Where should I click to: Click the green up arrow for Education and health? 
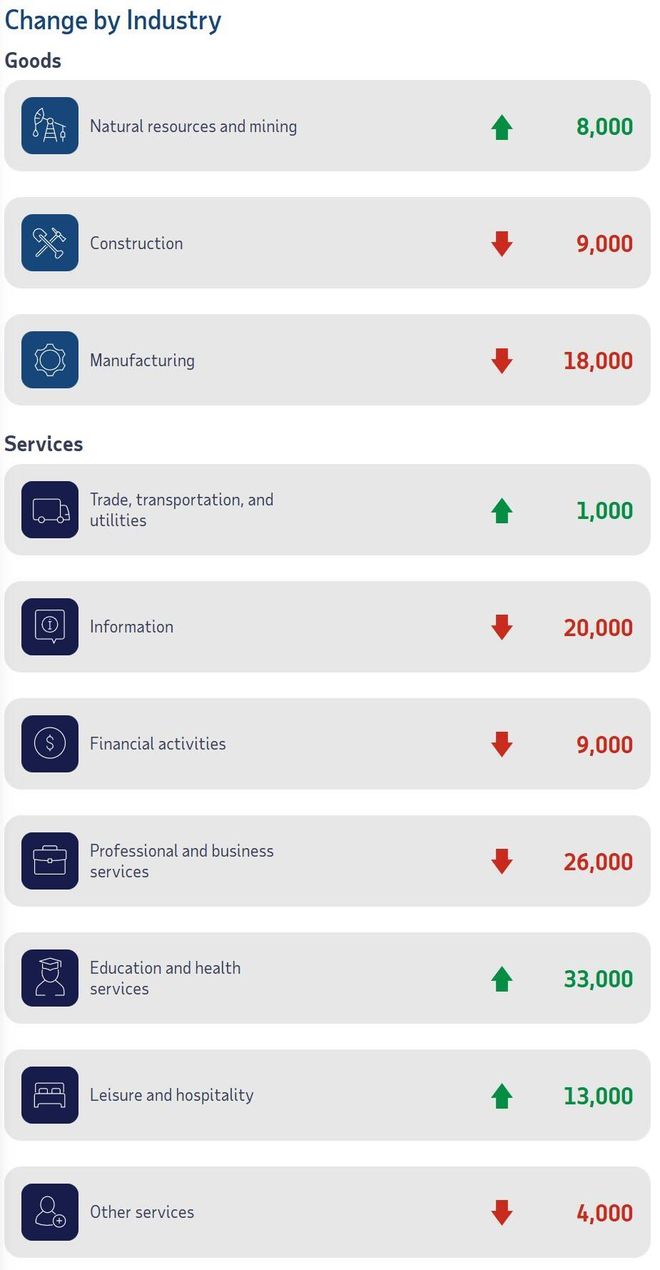pos(502,979)
